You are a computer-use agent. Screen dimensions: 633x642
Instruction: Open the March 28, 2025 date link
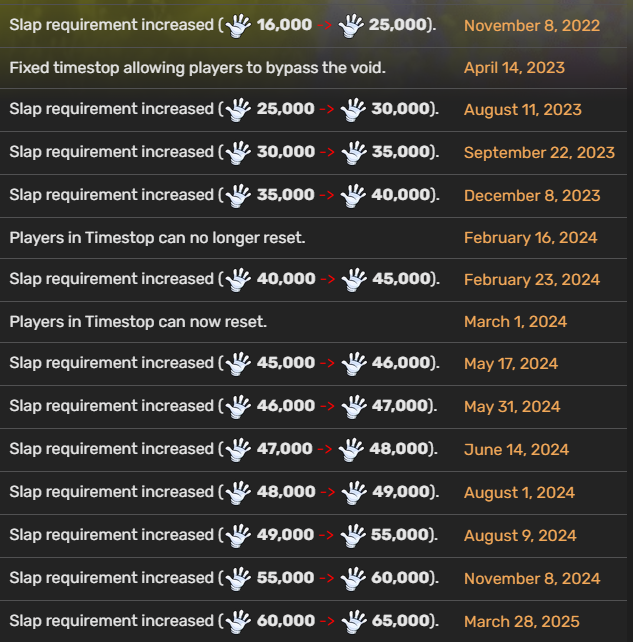(522, 622)
